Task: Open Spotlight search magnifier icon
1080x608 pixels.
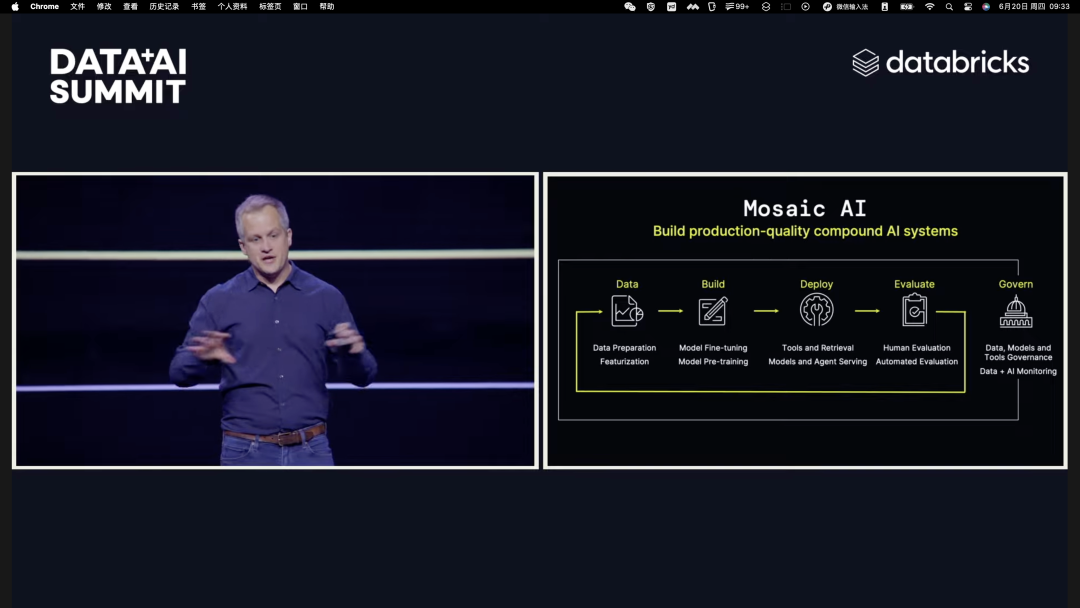Action: (949, 7)
